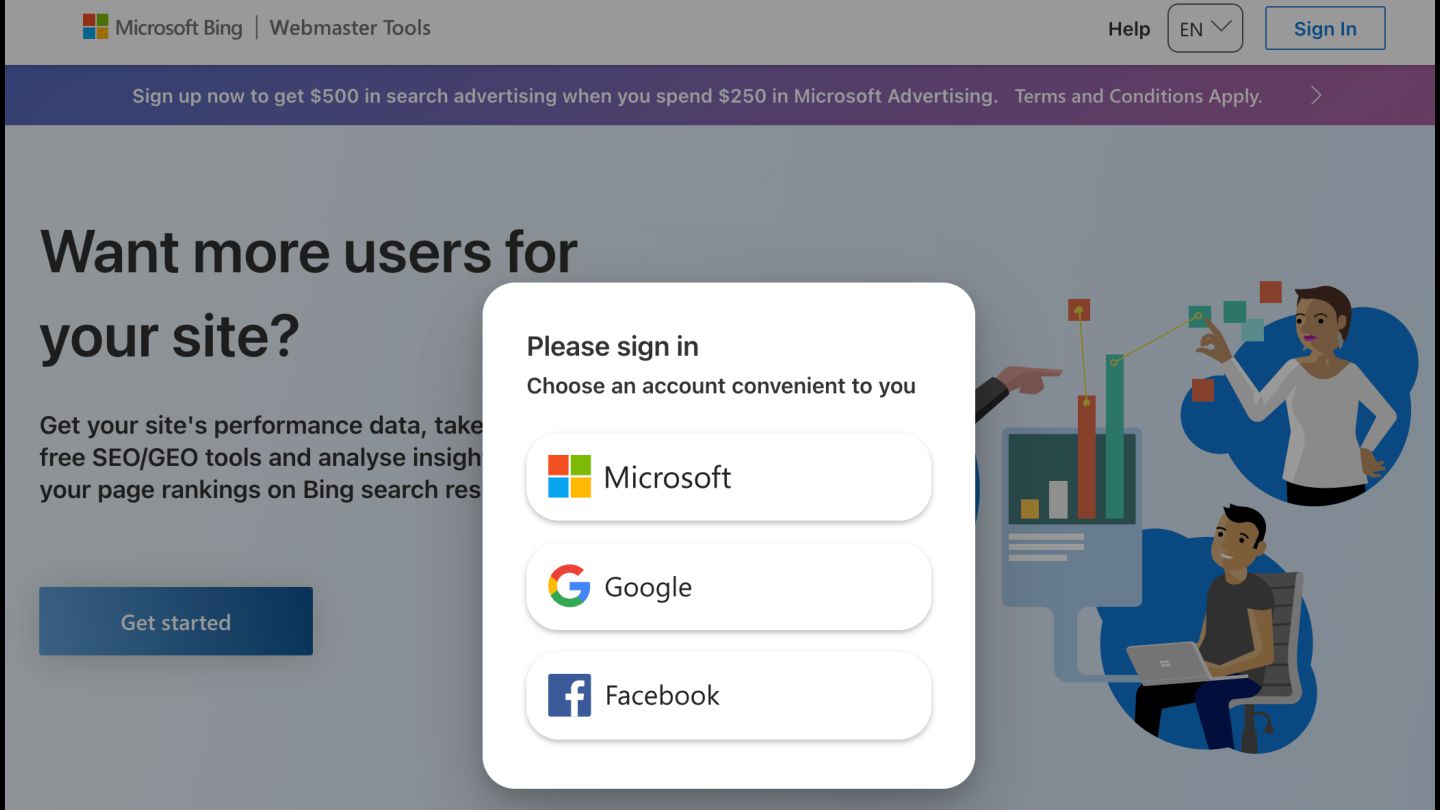Screen dimensions: 1440x810
Task: Click the Webmaster Tools header title
Action: 350,28
